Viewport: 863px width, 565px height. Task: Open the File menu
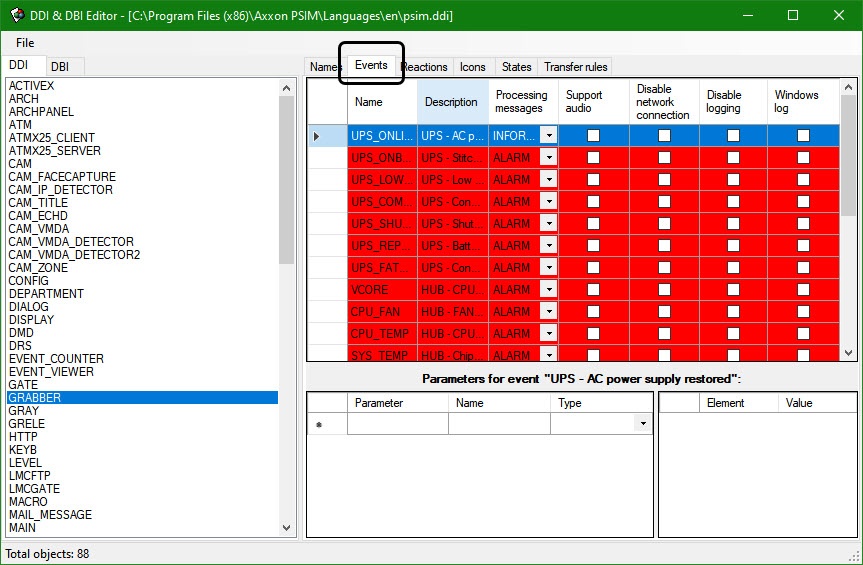[x=25, y=43]
